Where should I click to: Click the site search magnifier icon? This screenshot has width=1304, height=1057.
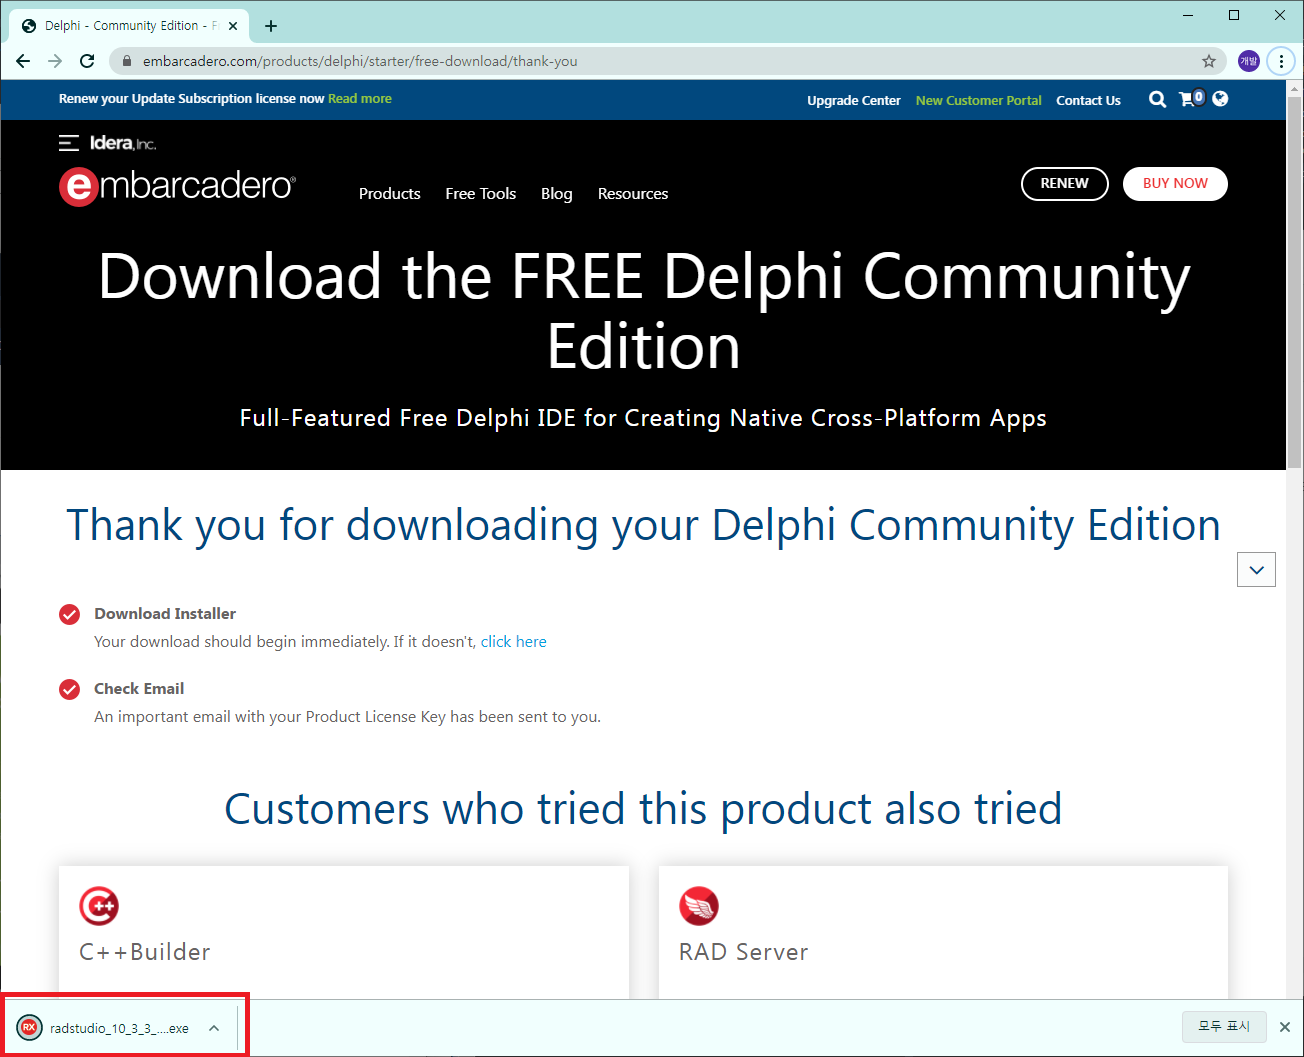pos(1157,99)
